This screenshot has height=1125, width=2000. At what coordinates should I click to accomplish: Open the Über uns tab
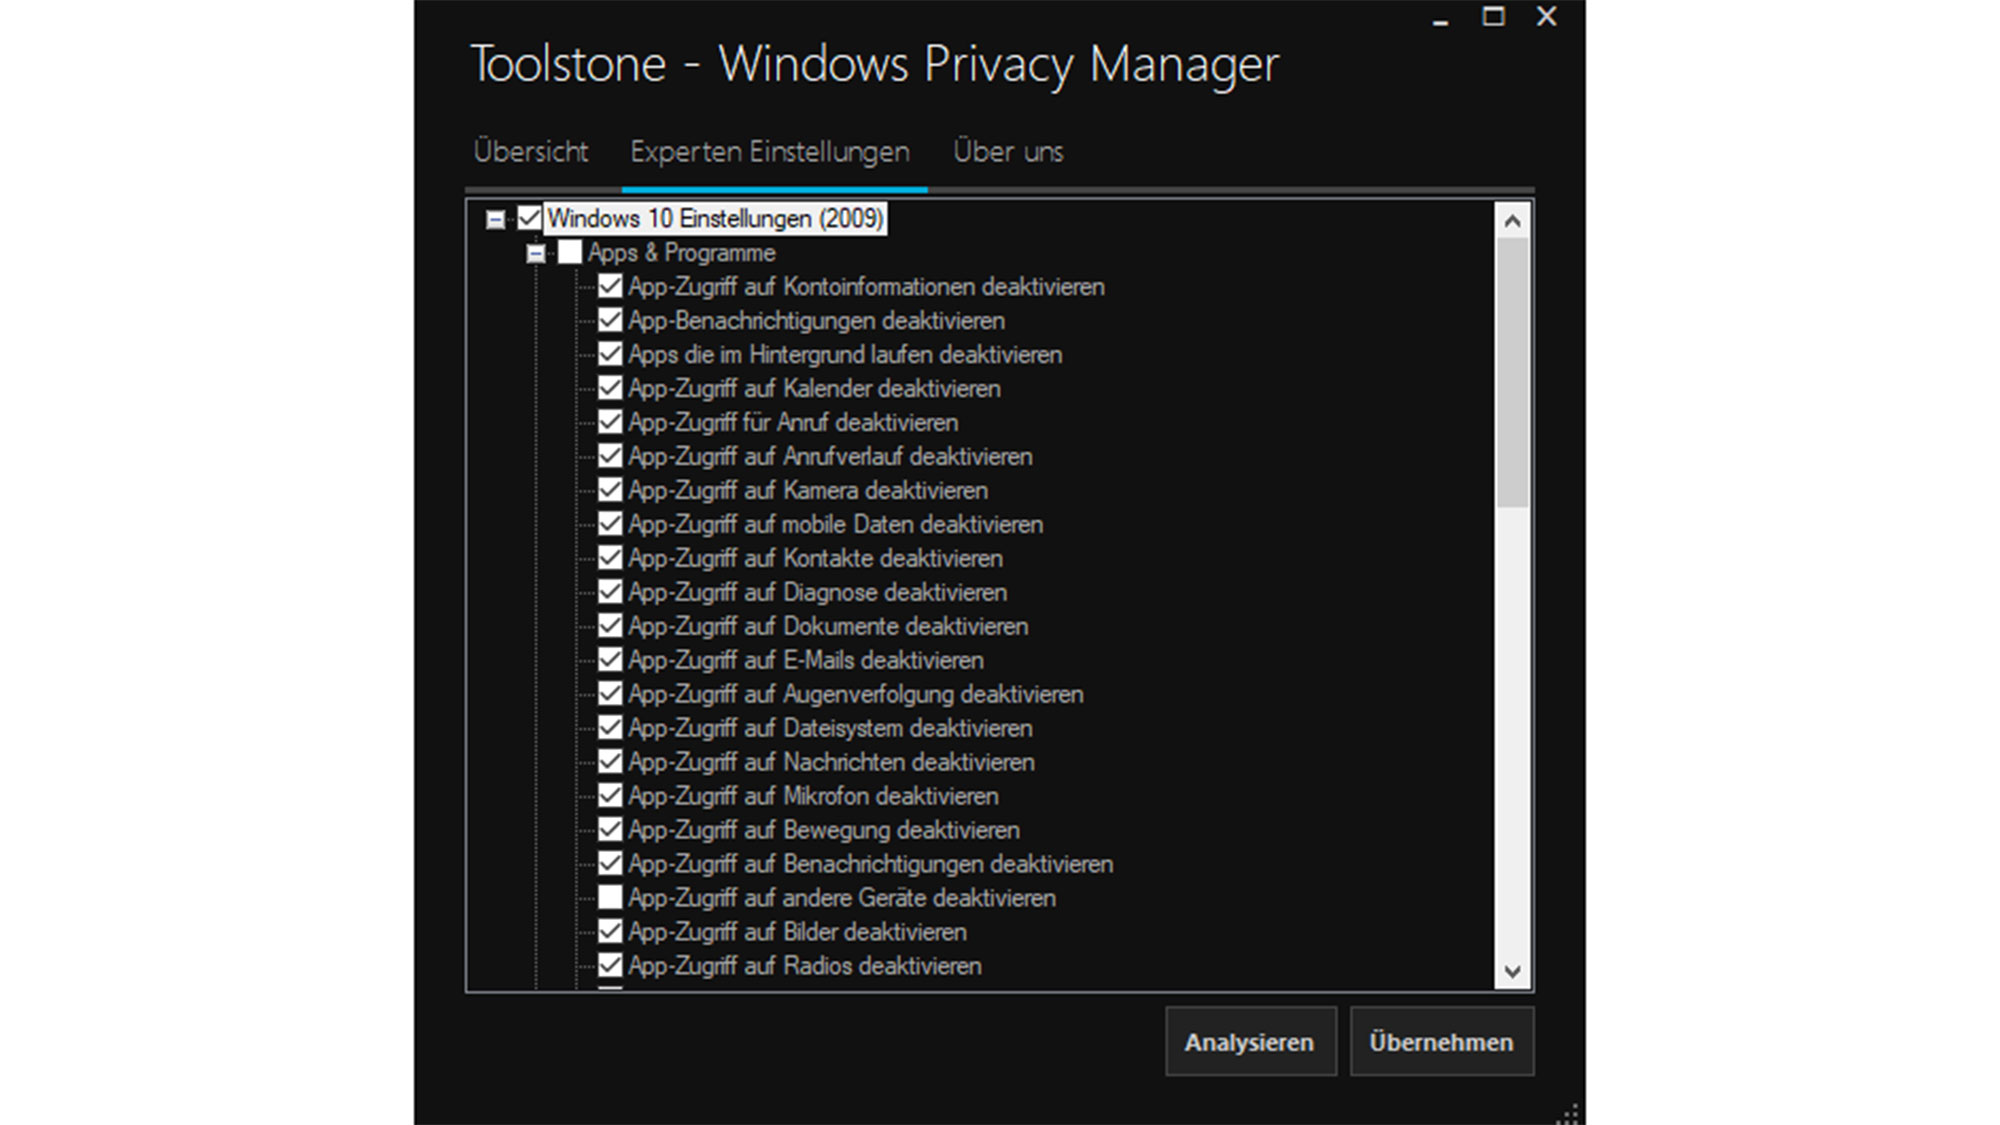1008,152
